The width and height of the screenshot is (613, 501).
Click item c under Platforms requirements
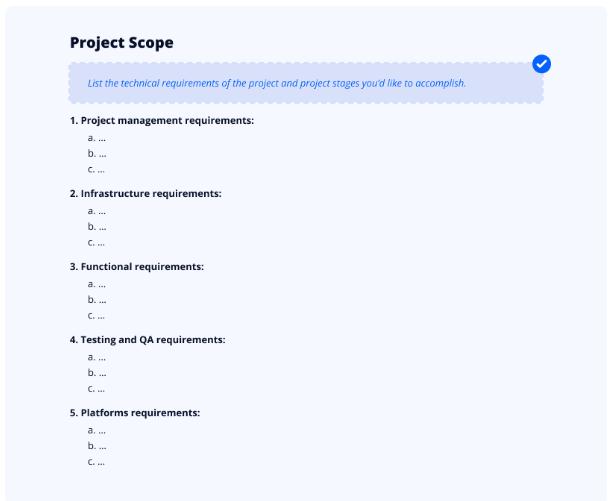(x=96, y=462)
